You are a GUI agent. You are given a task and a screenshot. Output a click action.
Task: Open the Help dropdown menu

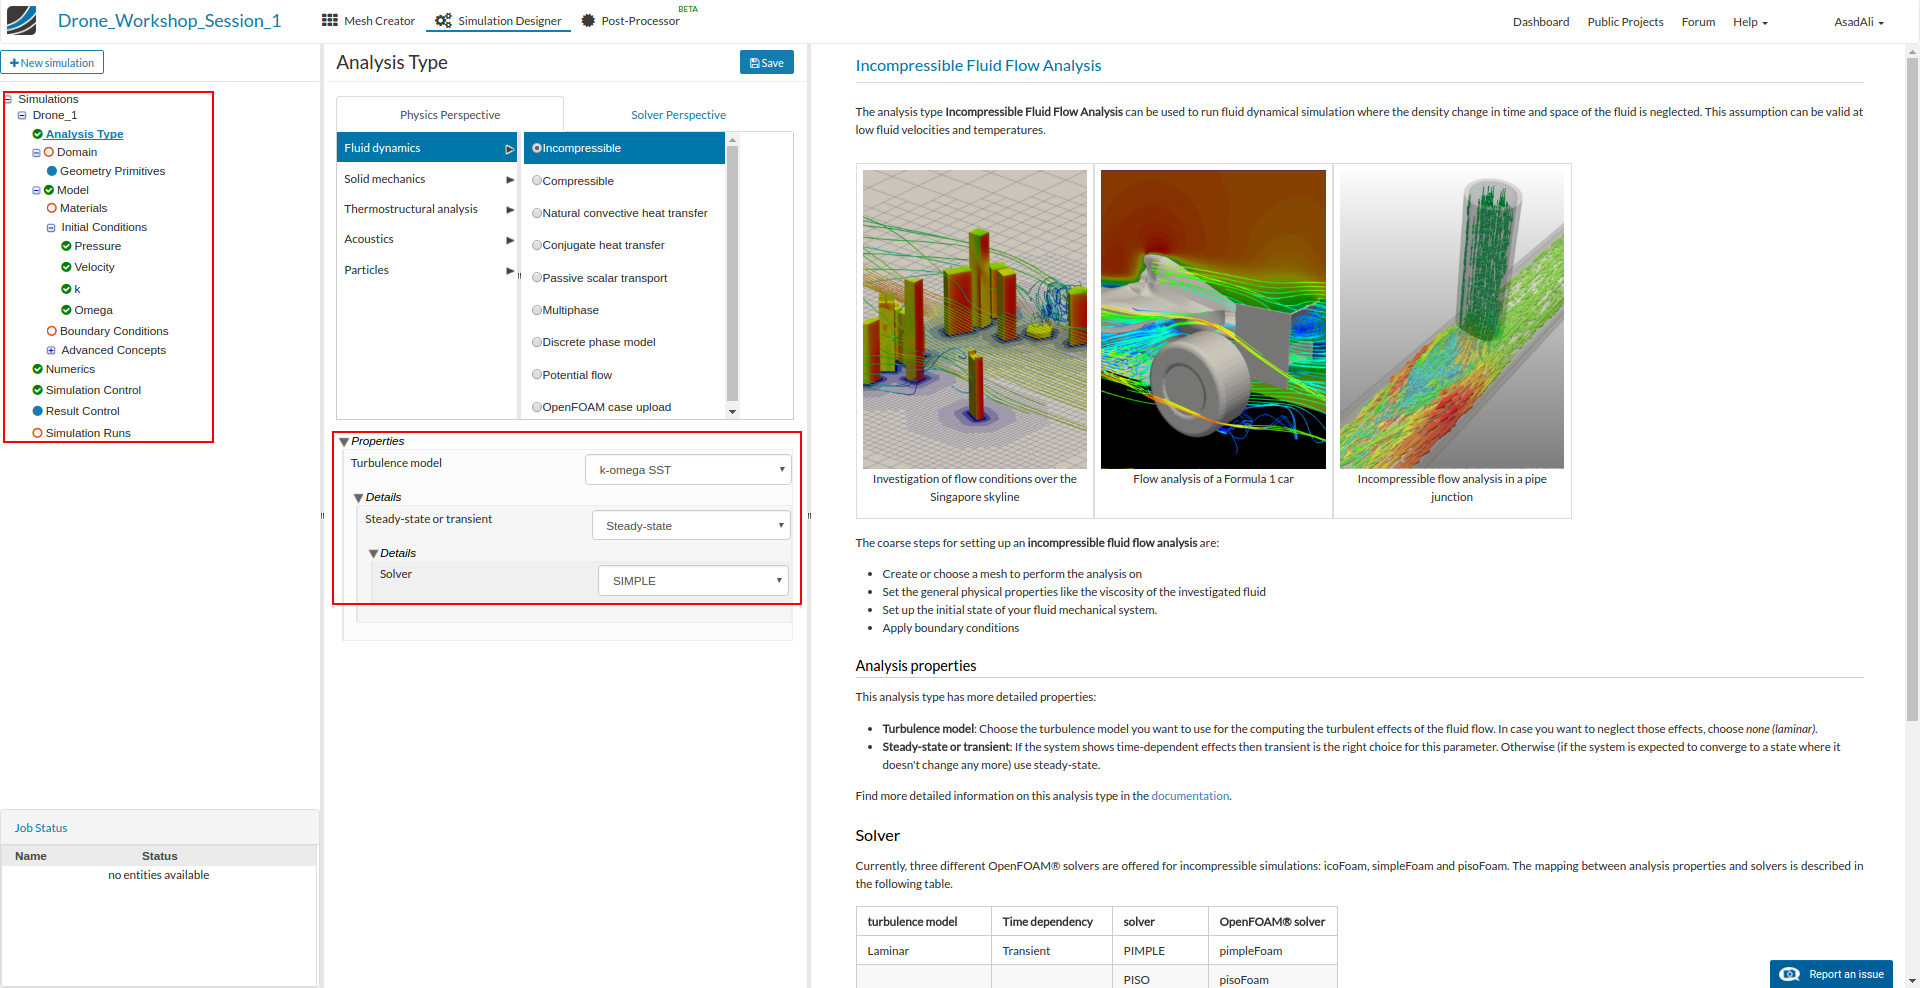[1750, 22]
